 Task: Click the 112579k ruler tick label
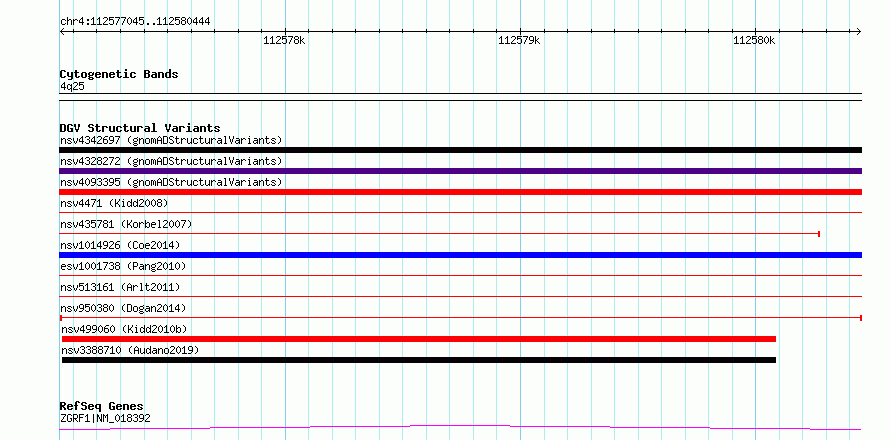coord(519,41)
